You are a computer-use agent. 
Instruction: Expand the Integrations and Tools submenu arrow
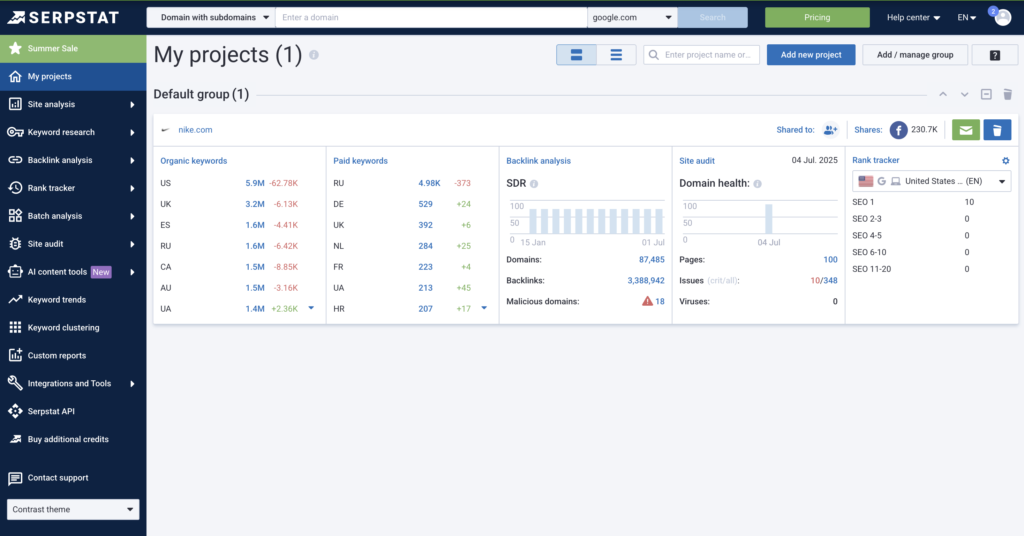tap(133, 384)
